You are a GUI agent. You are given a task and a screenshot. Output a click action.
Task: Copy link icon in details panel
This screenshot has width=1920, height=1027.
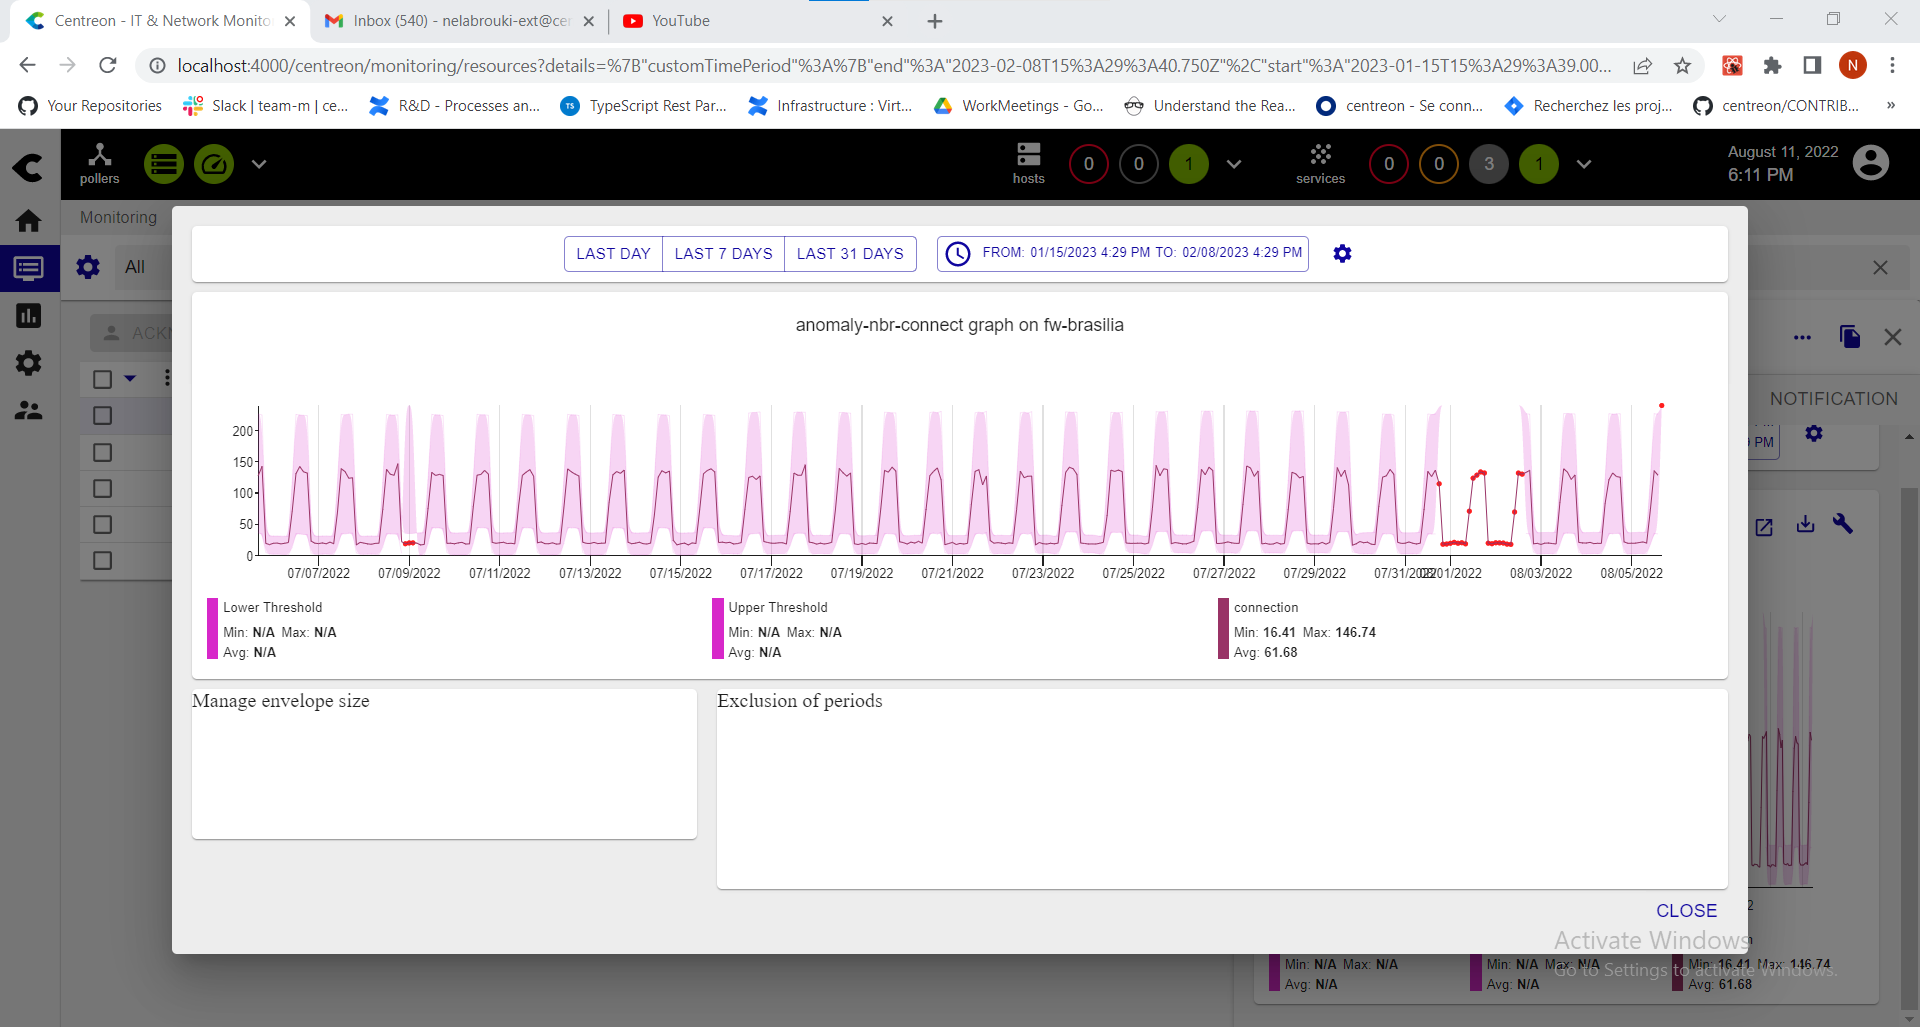pyautogui.click(x=1849, y=337)
